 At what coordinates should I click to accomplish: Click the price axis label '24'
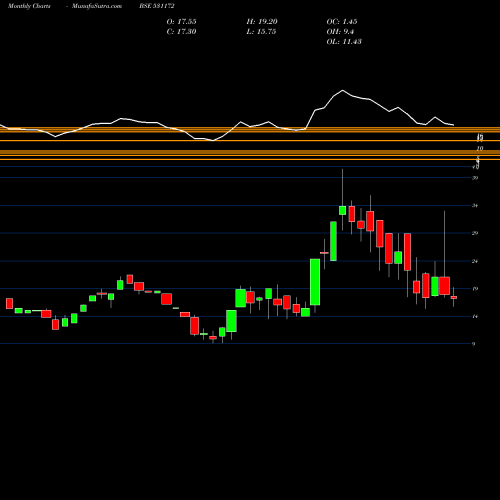475,261
